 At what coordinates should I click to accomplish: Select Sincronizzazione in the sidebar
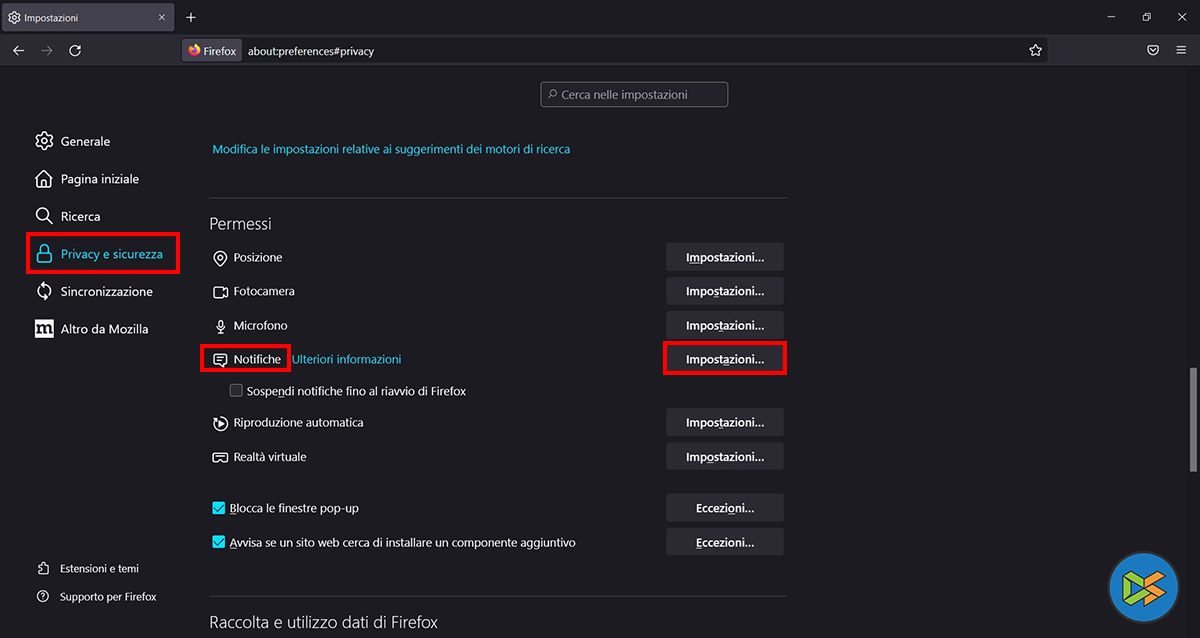pyautogui.click(x=106, y=292)
